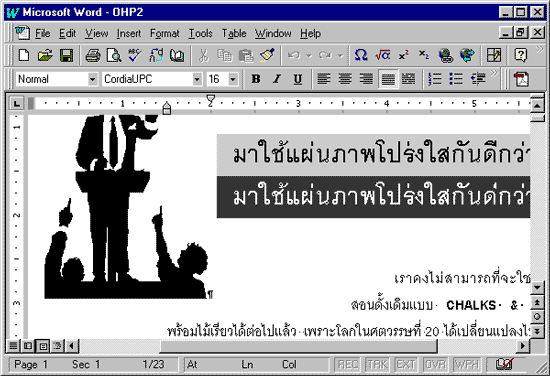
Task: Click the horizontal scrollbar thumb
Action: pos(299,346)
